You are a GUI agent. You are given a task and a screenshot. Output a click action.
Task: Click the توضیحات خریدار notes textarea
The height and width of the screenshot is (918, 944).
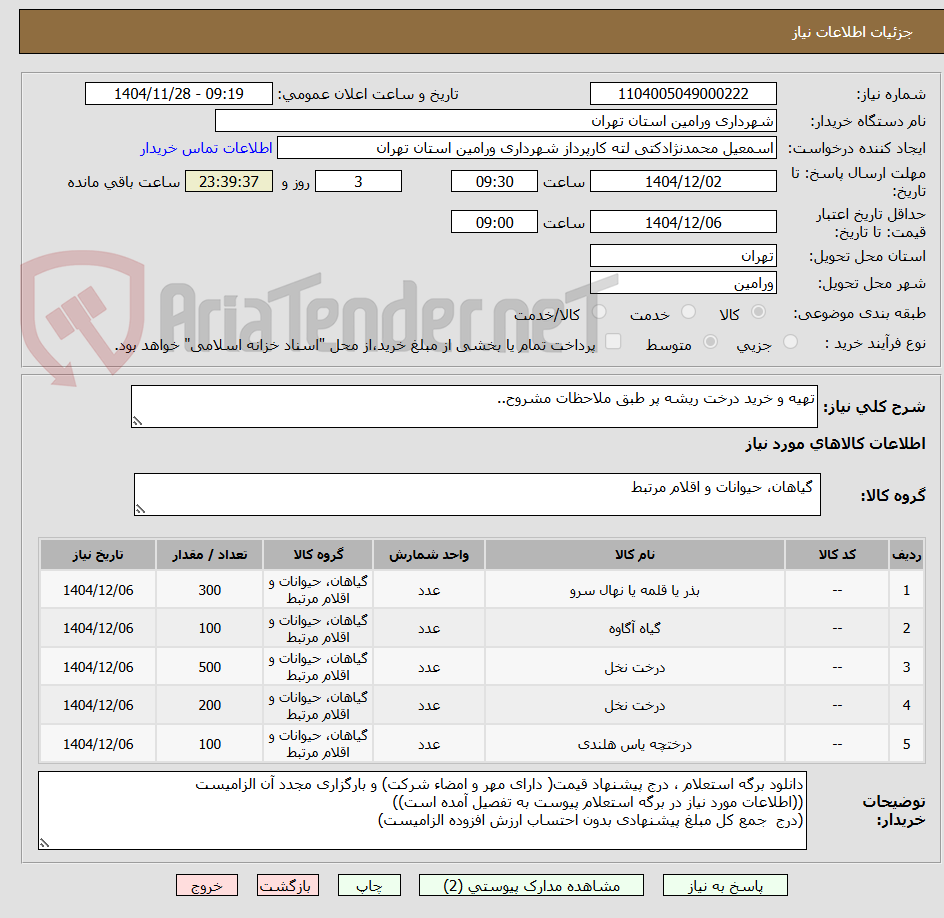(x=422, y=810)
